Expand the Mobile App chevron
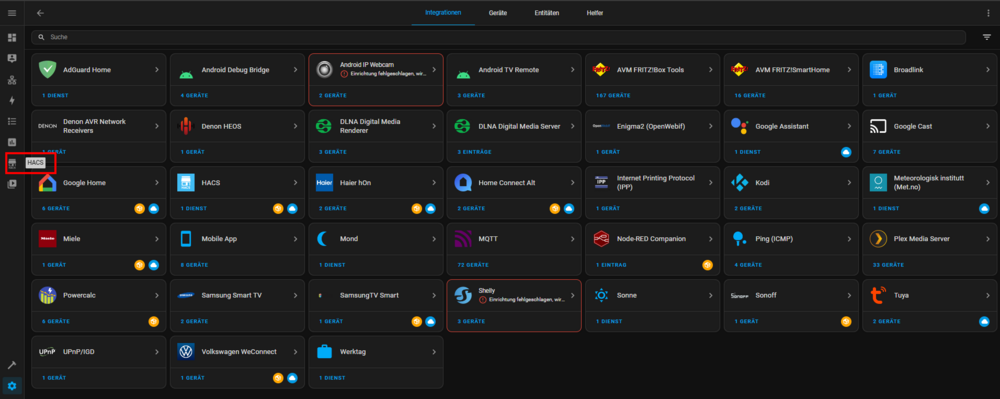Image resolution: width=1000 pixels, height=399 pixels. pos(295,239)
